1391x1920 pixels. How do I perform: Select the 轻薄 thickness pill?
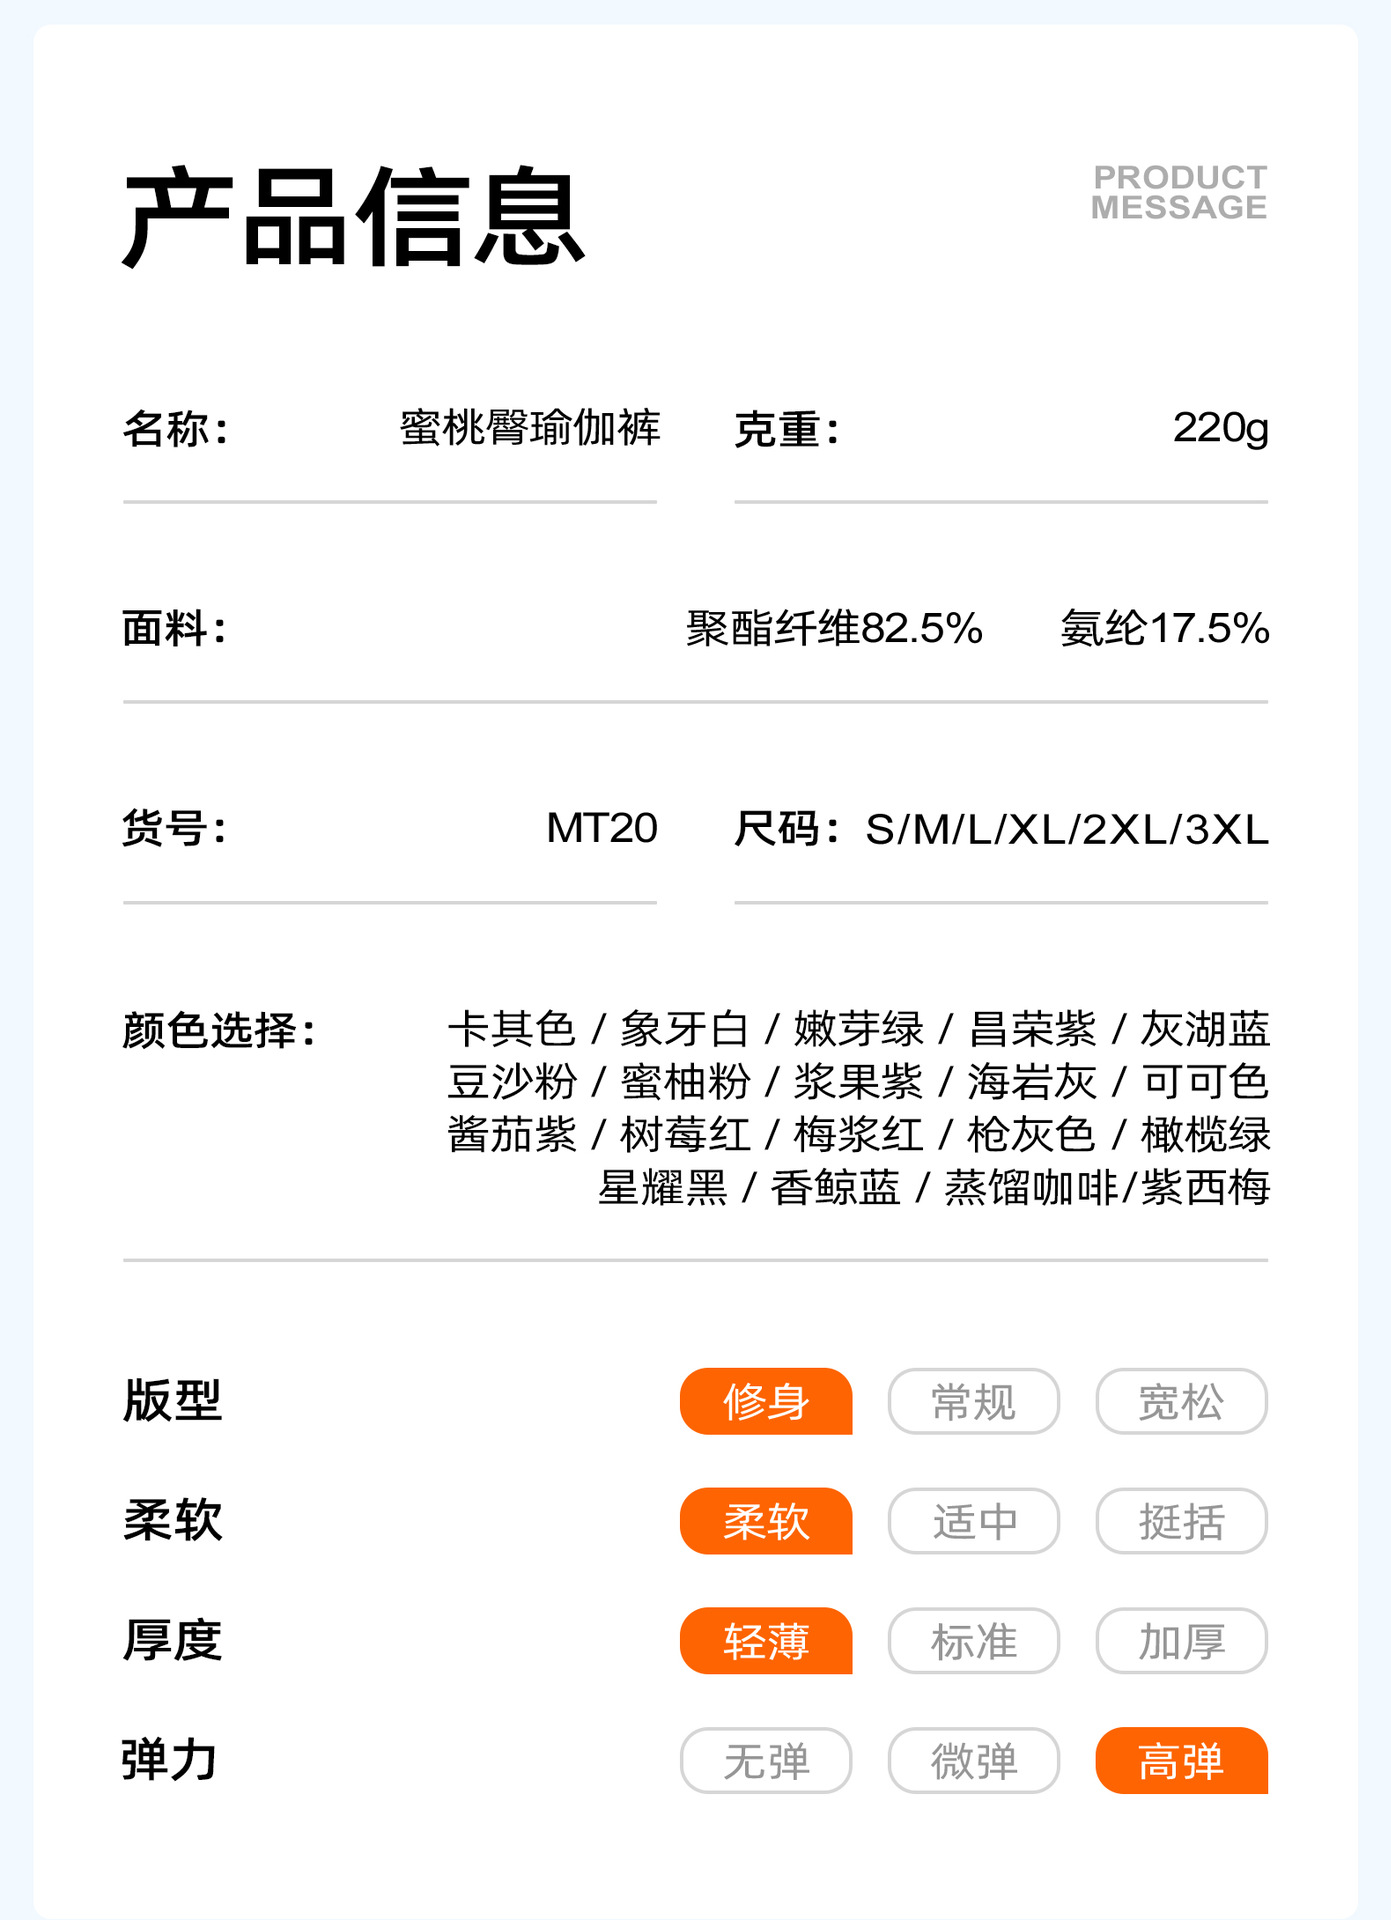(x=766, y=1641)
